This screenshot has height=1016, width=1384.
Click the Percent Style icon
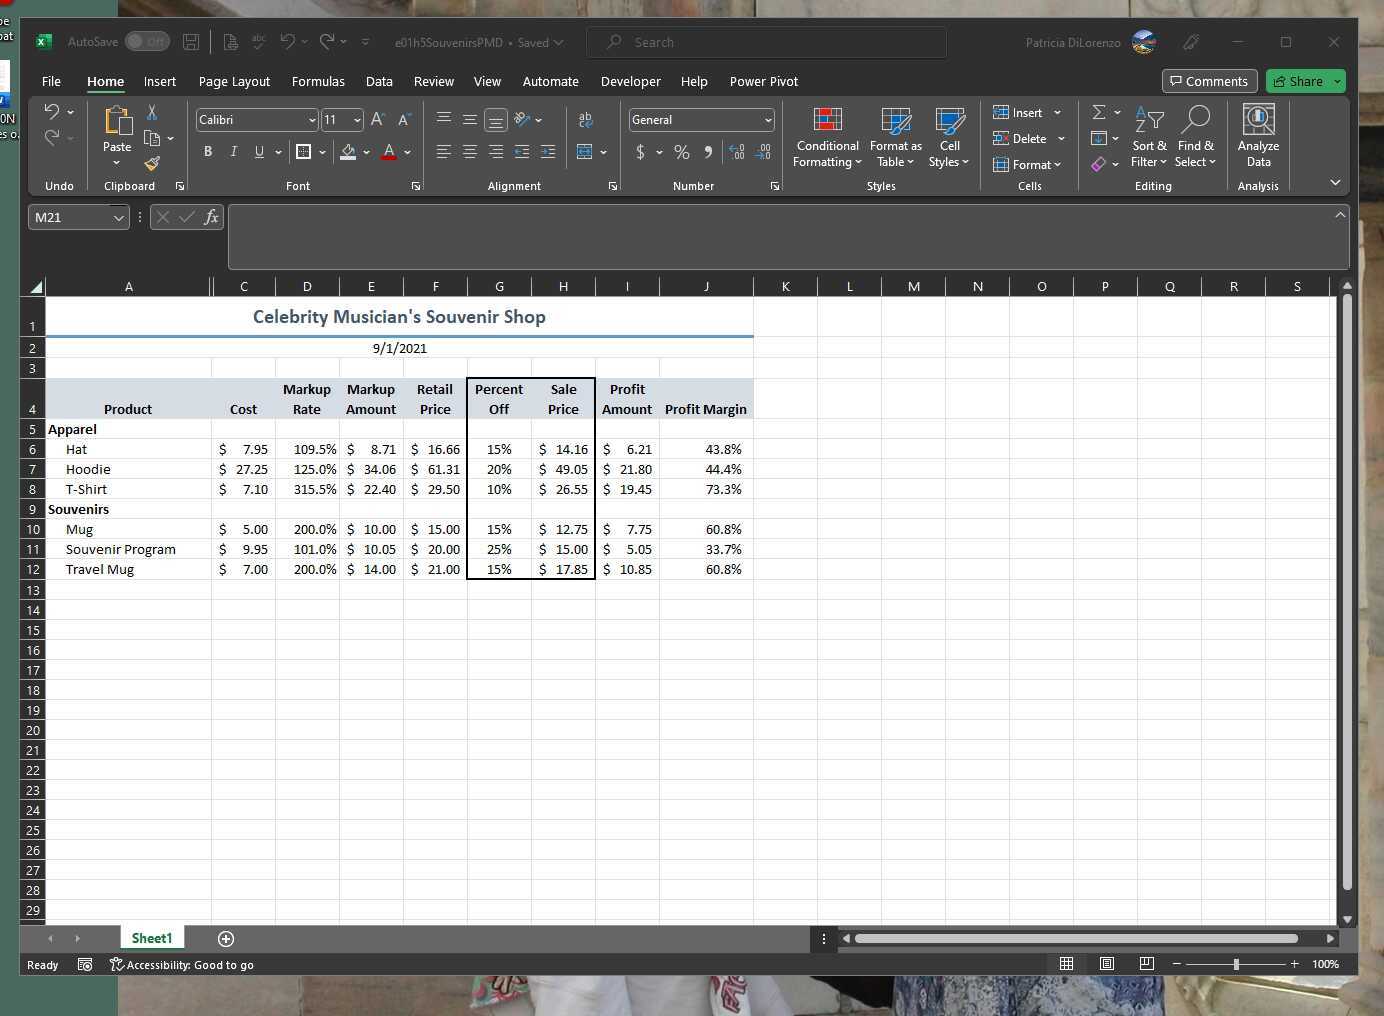click(x=682, y=152)
